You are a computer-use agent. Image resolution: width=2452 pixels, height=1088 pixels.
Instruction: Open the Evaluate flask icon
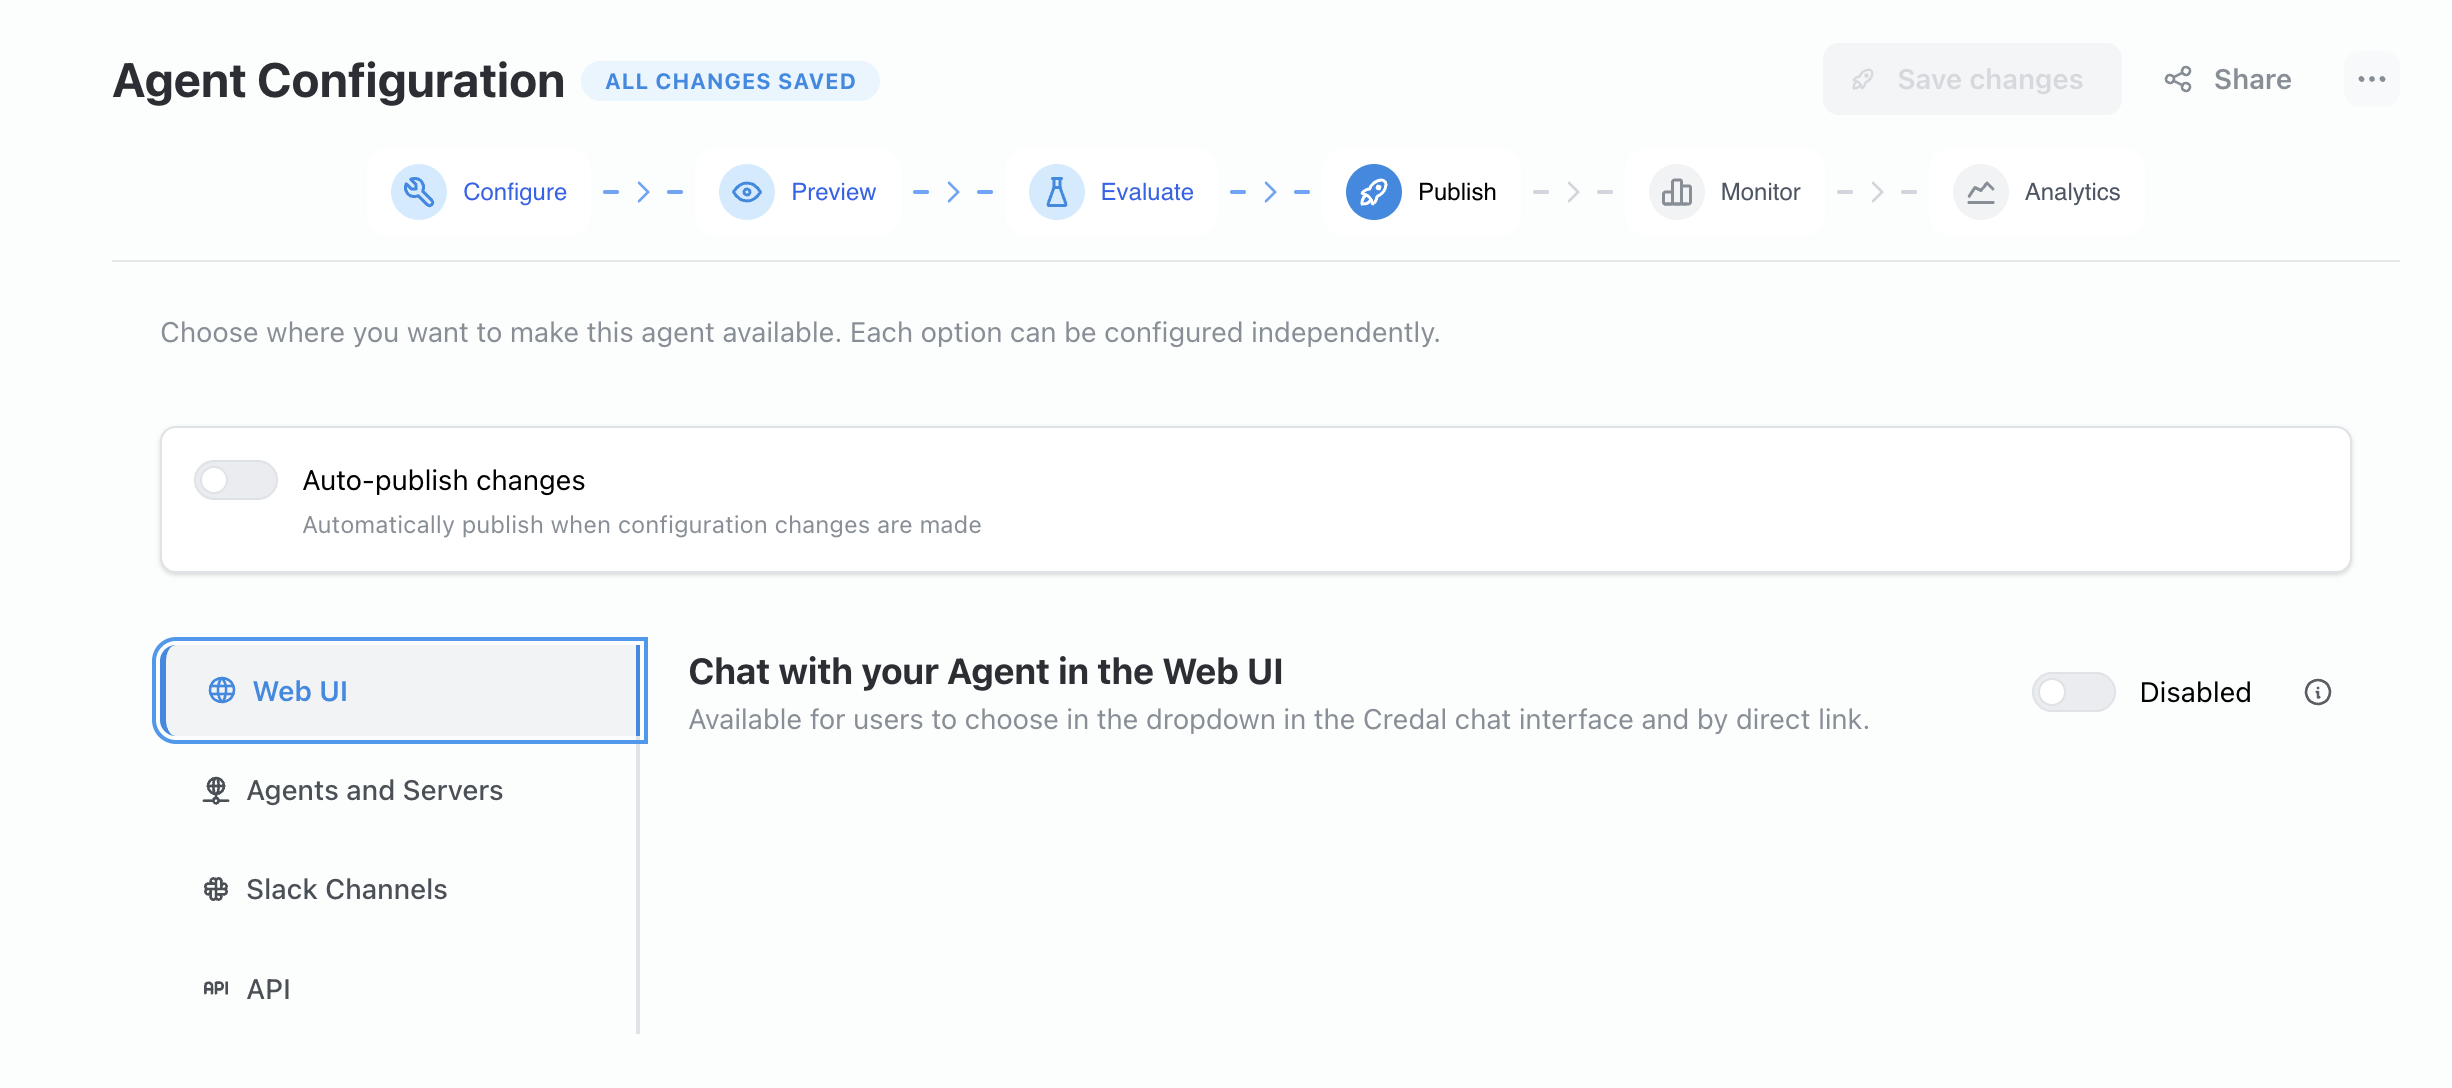(x=1056, y=192)
